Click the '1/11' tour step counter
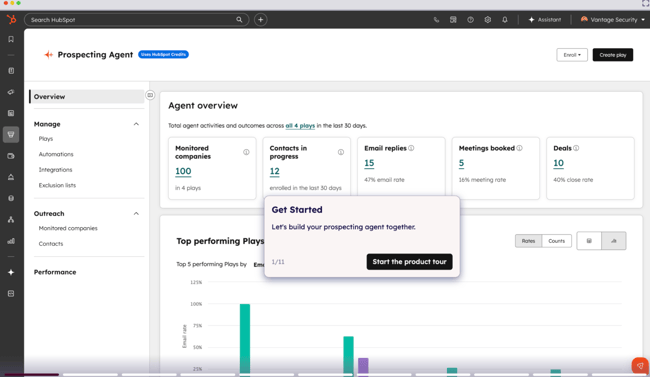Image resolution: width=650 pixels, height=377 pixels. (x=278, y=262)
